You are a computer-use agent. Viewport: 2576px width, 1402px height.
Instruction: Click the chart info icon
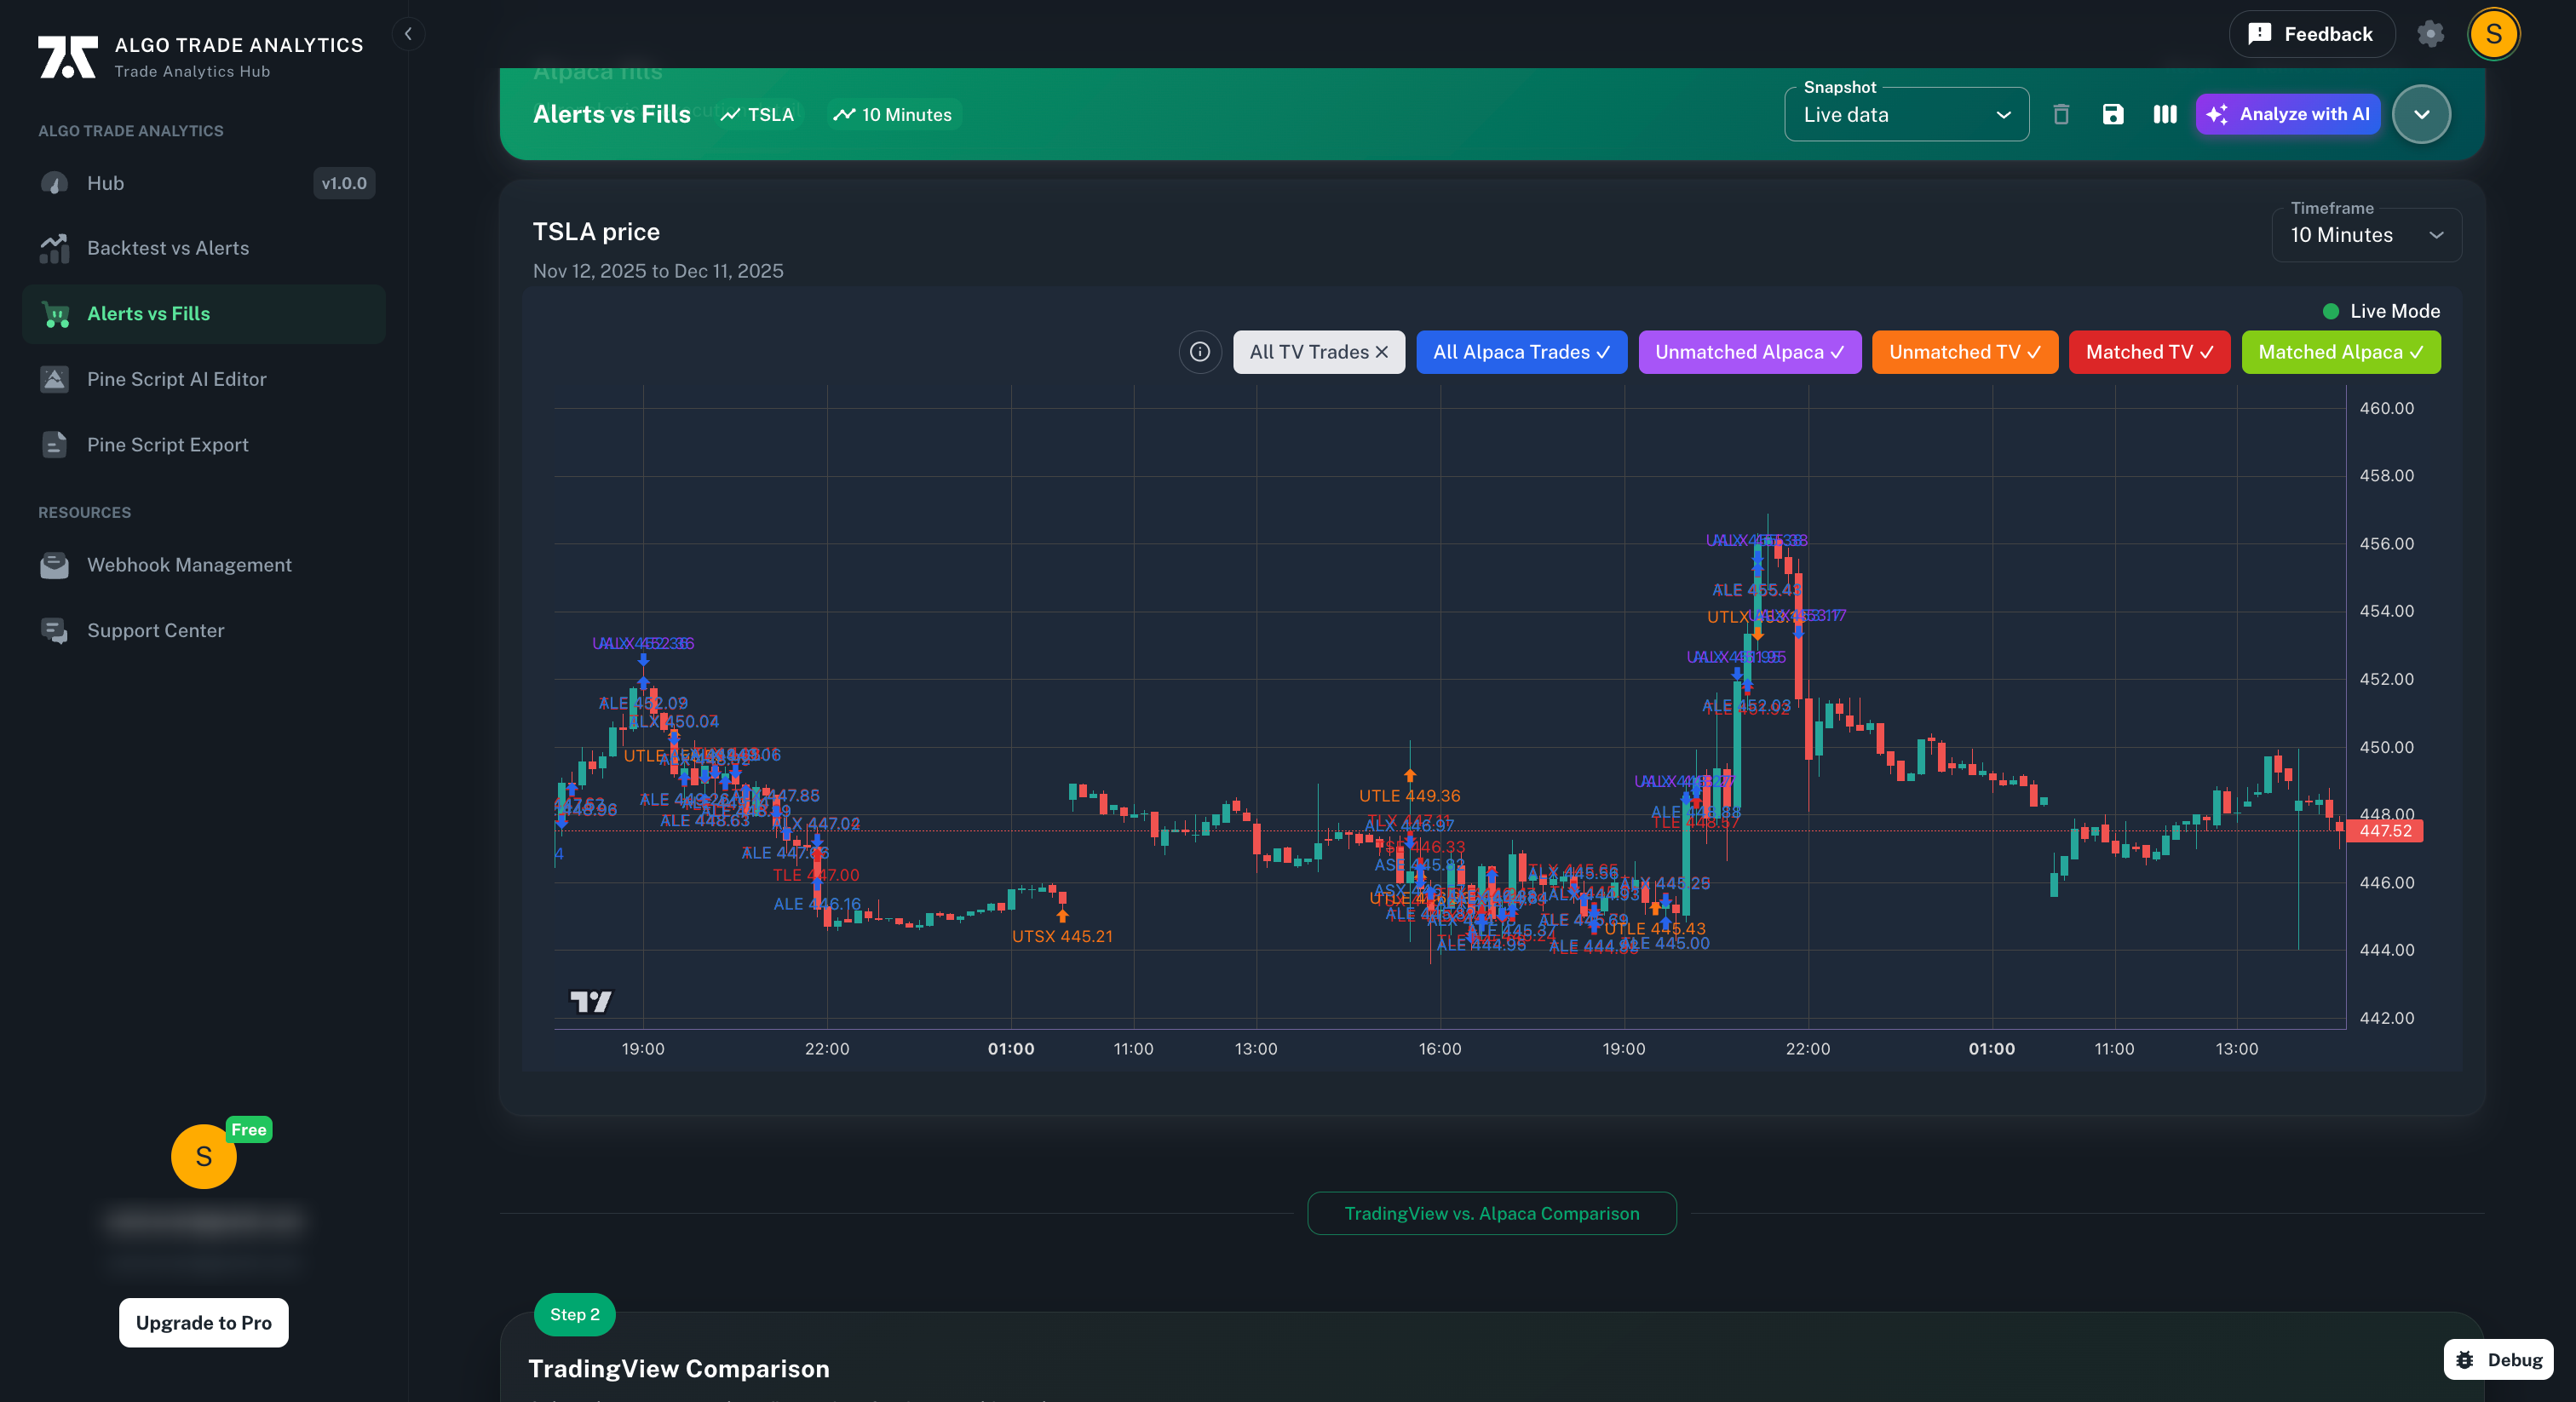pyautogui.click(x=1200, y=352)
